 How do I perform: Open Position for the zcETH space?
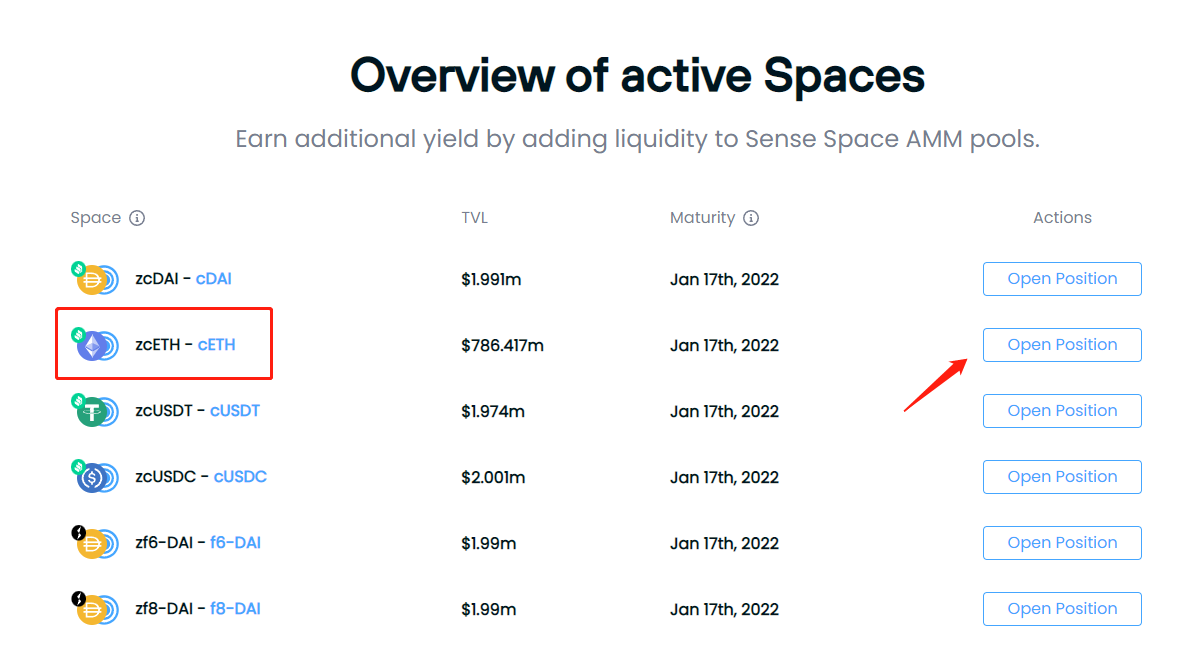[x=1062, y=345]
